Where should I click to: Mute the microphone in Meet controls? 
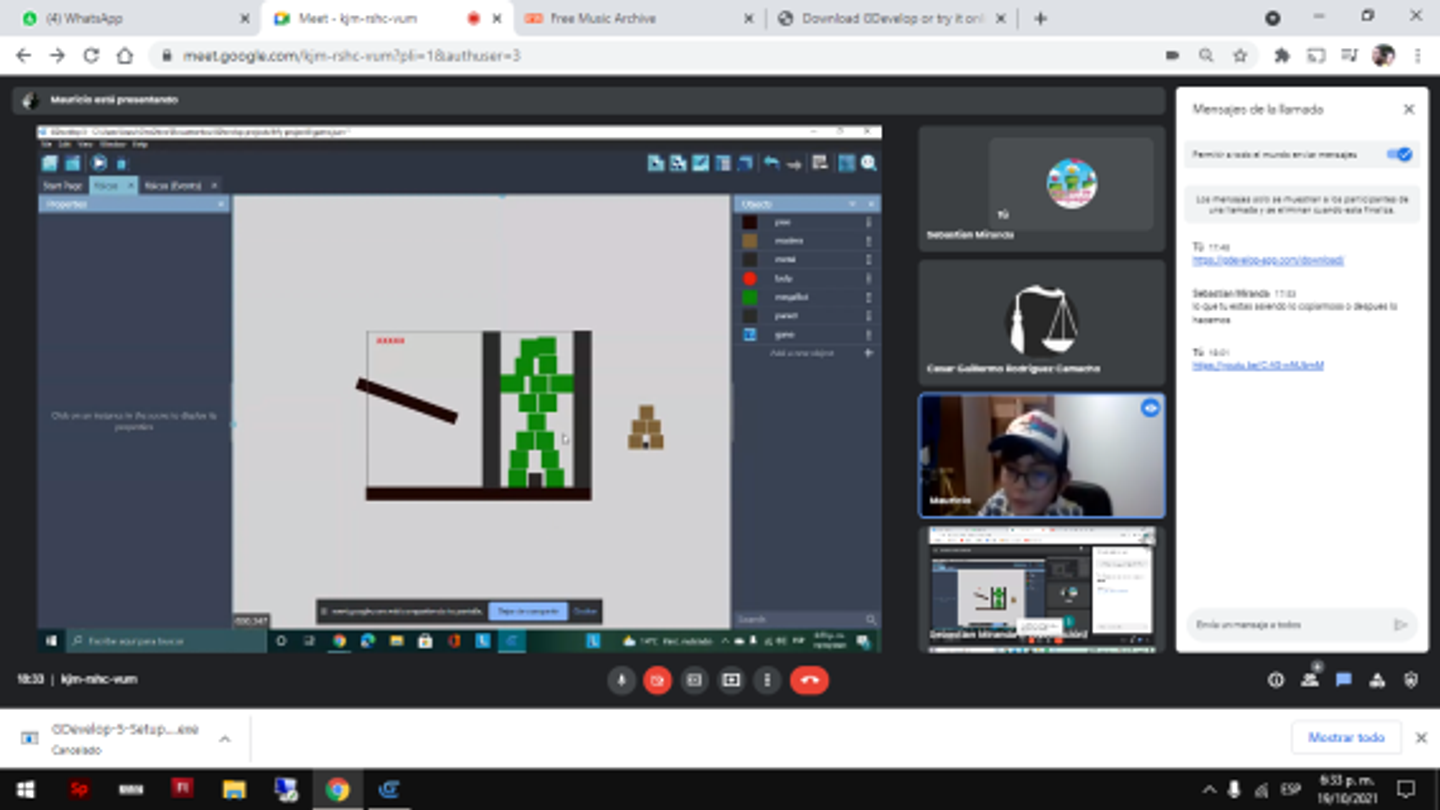[x=621, y=680]
